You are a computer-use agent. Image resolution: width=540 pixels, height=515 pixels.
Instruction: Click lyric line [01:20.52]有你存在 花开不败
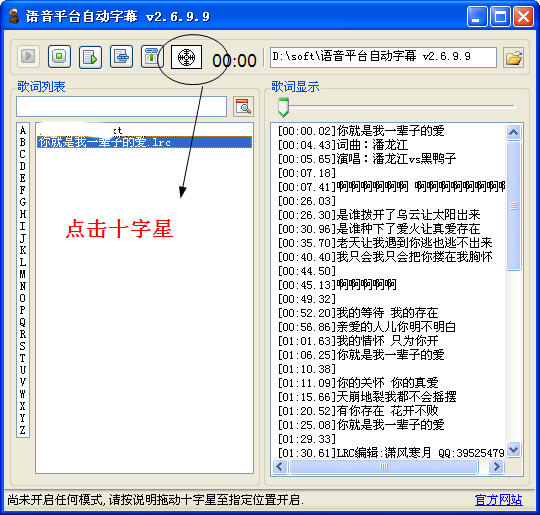tap(358, 411)
